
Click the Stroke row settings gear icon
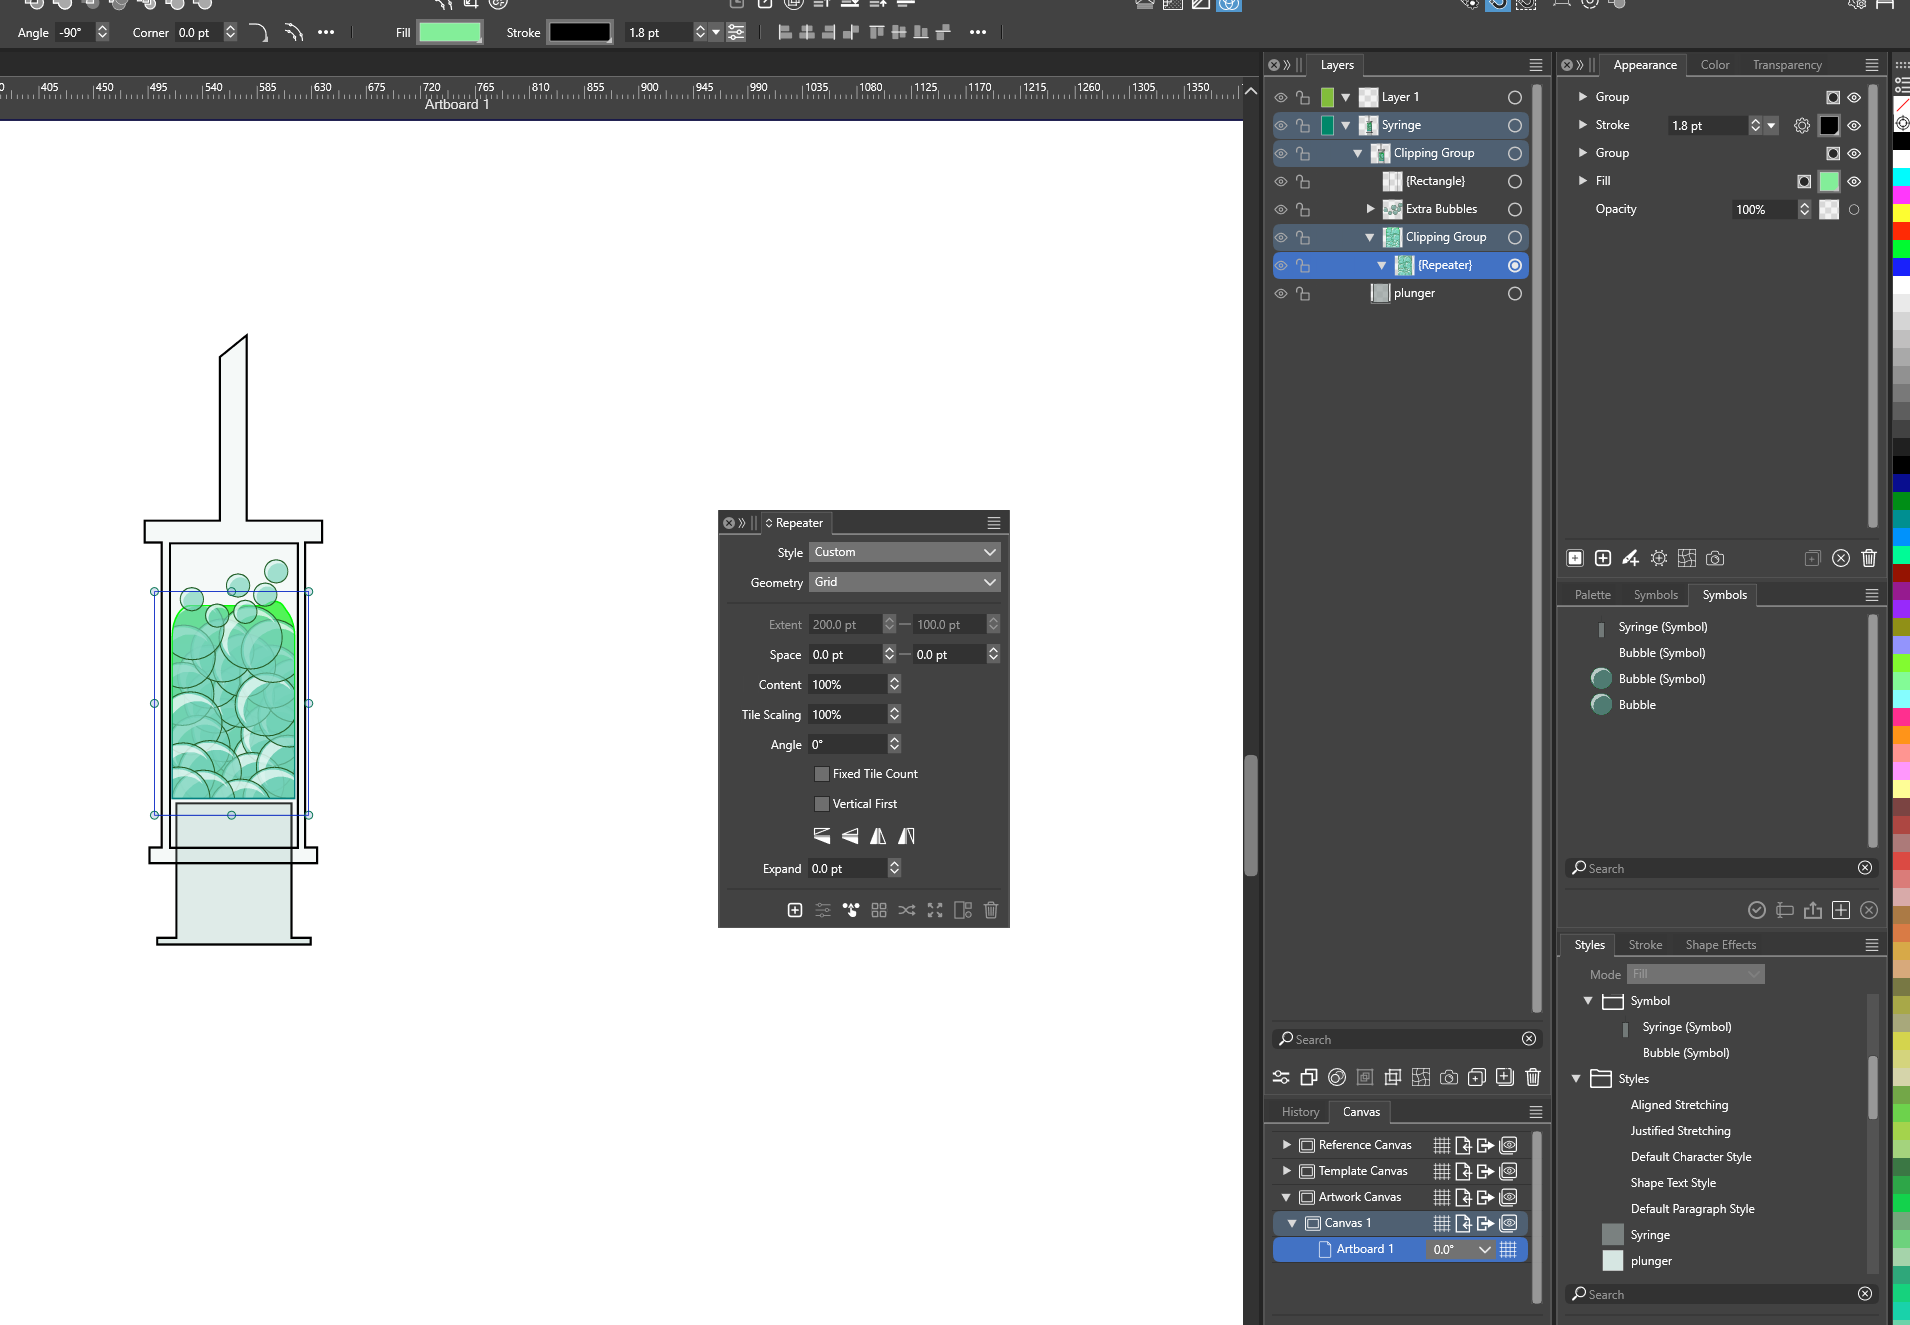click(1801, 126)
